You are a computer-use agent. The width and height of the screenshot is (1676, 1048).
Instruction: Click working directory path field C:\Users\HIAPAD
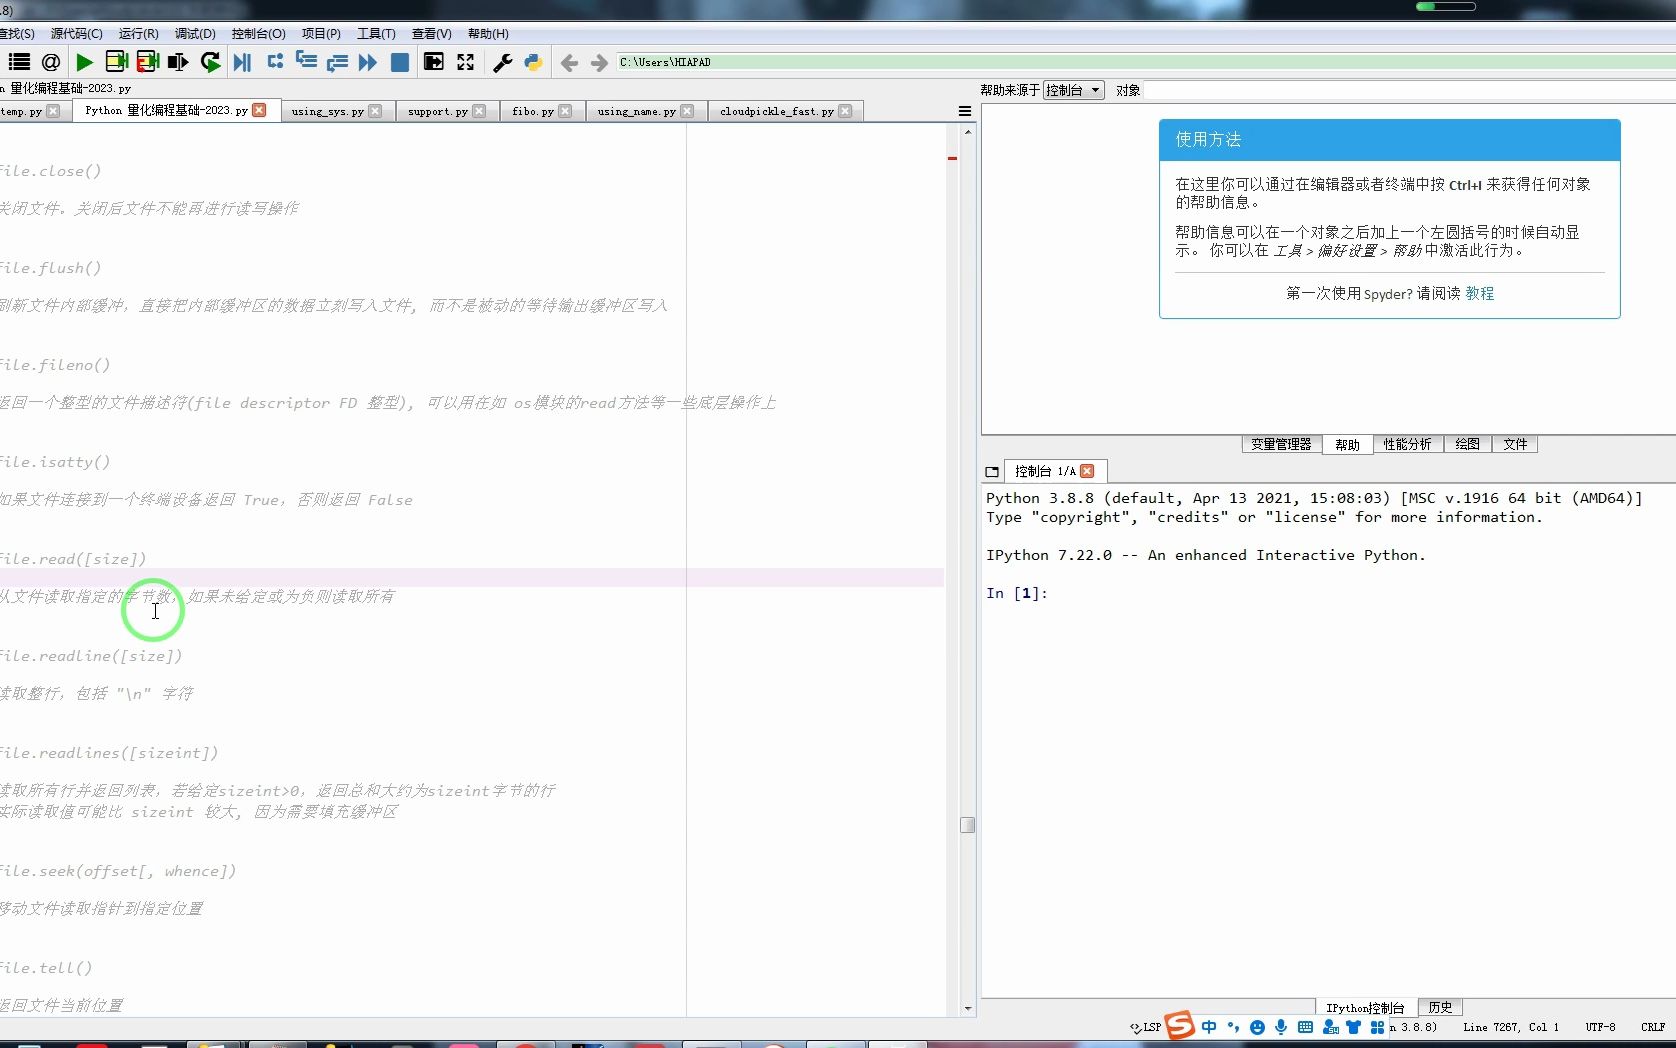tap(1145, 62)
